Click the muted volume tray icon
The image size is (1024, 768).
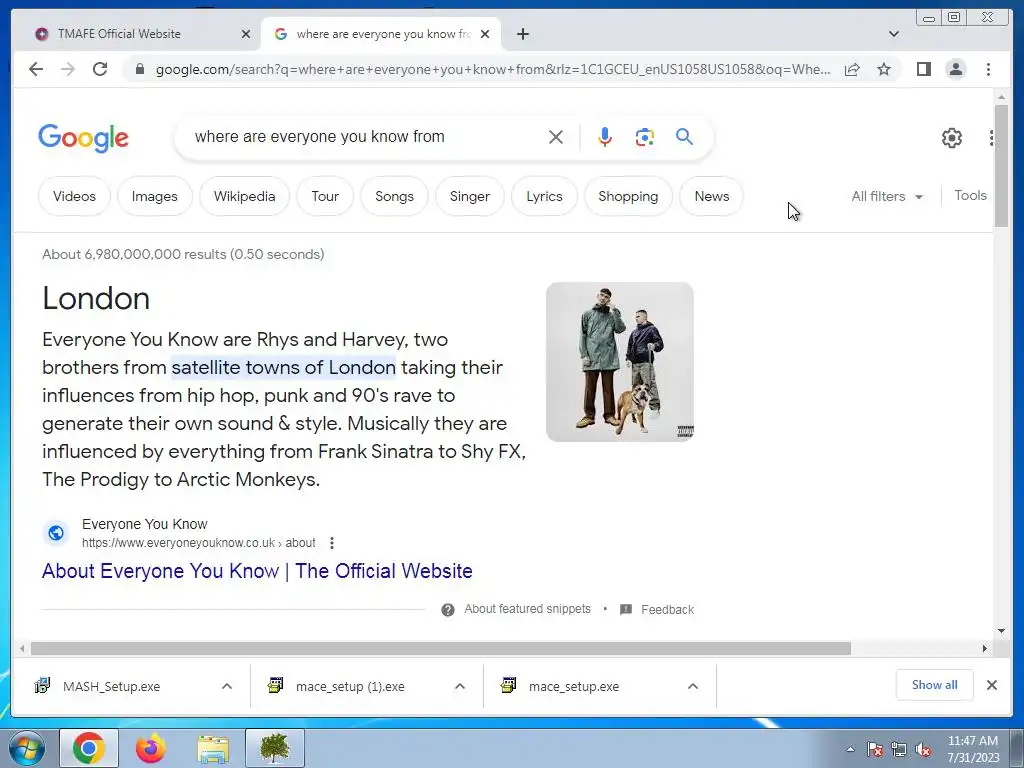pos(923,750)
